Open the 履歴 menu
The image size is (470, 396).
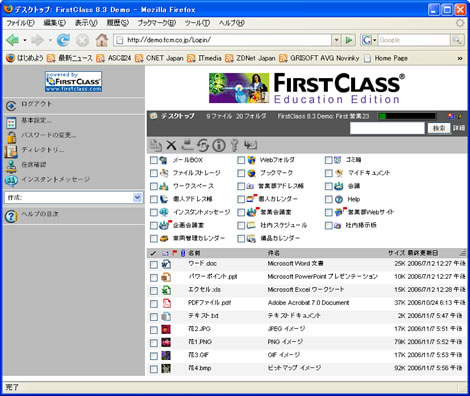117,23
